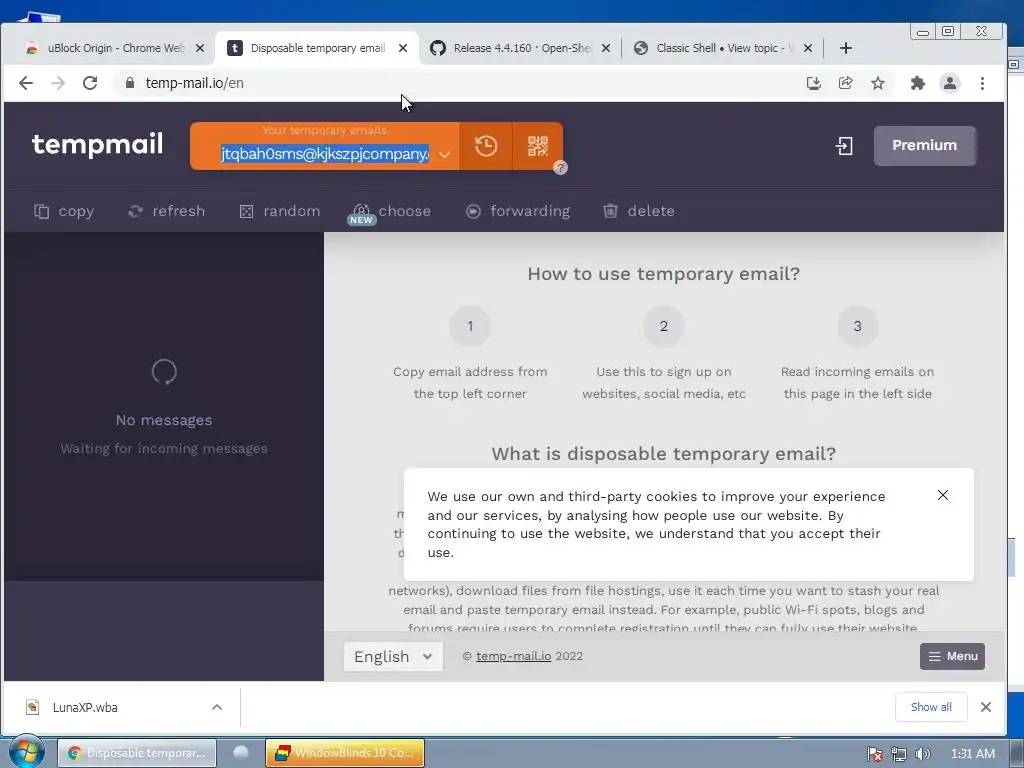1024x768 pixels.
Task: Open a new browser tab
Action: click(x=846, y=48)
